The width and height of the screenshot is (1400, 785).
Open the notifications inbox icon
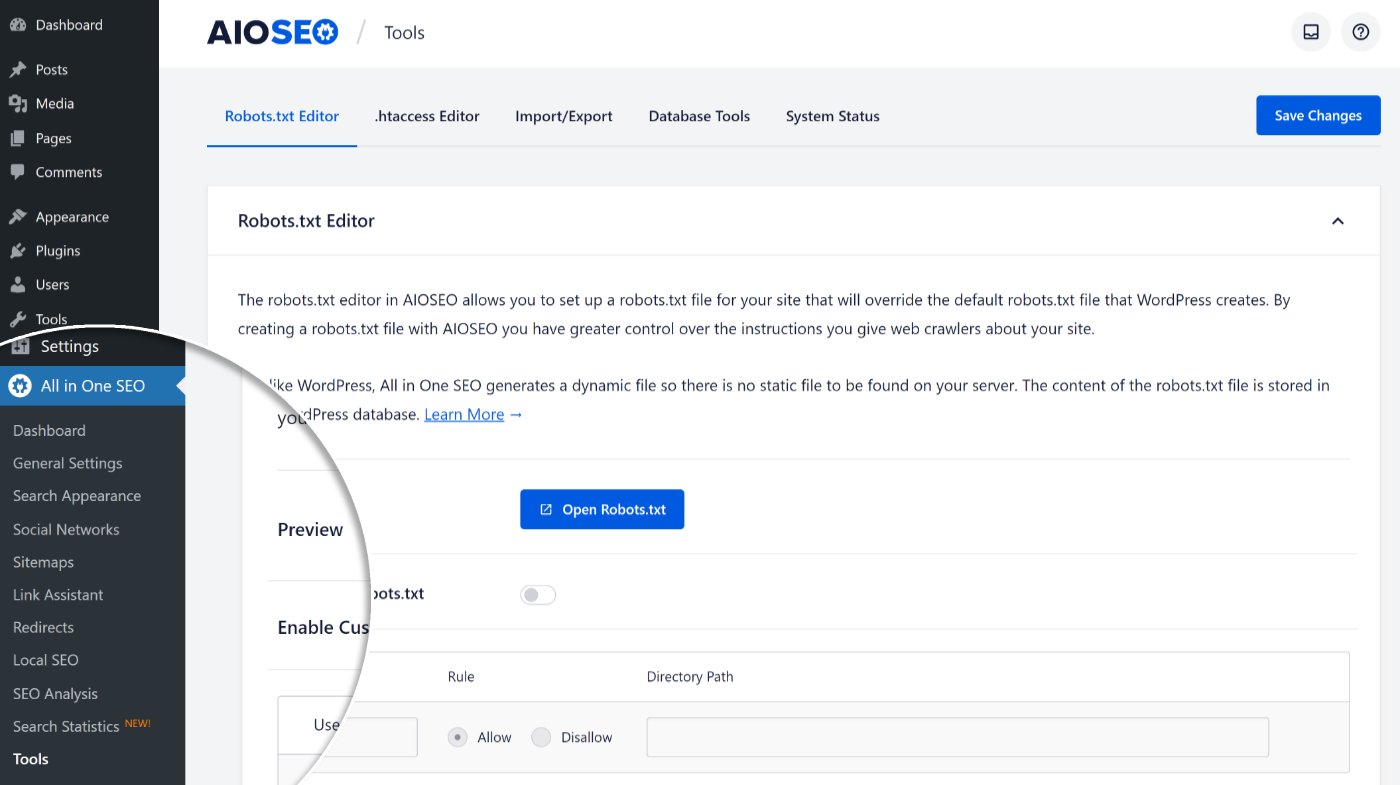(x=1311, y=32)
